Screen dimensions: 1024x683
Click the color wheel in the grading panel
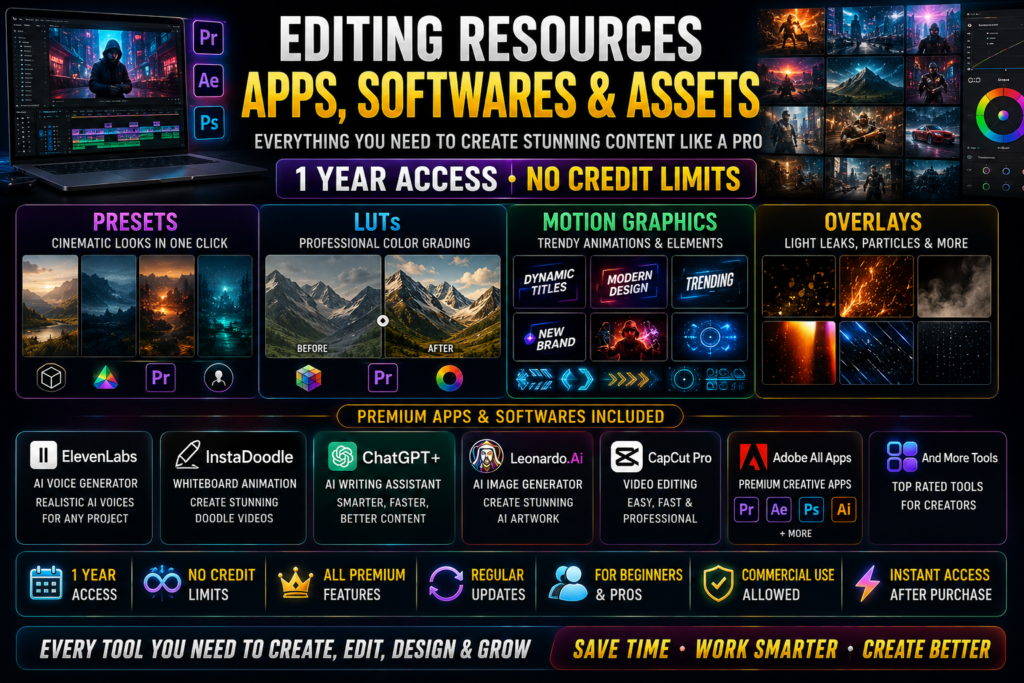click(1000, 116)
